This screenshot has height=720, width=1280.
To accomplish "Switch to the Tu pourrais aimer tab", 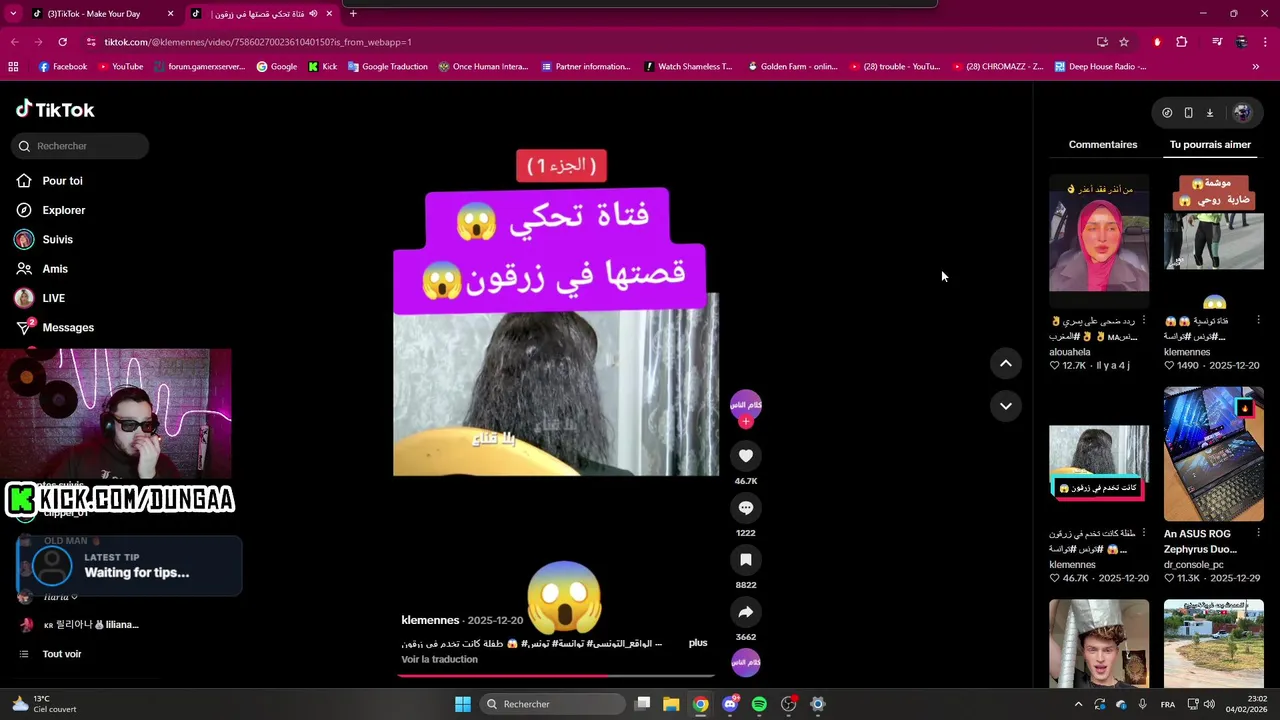I will [1210, 145].
